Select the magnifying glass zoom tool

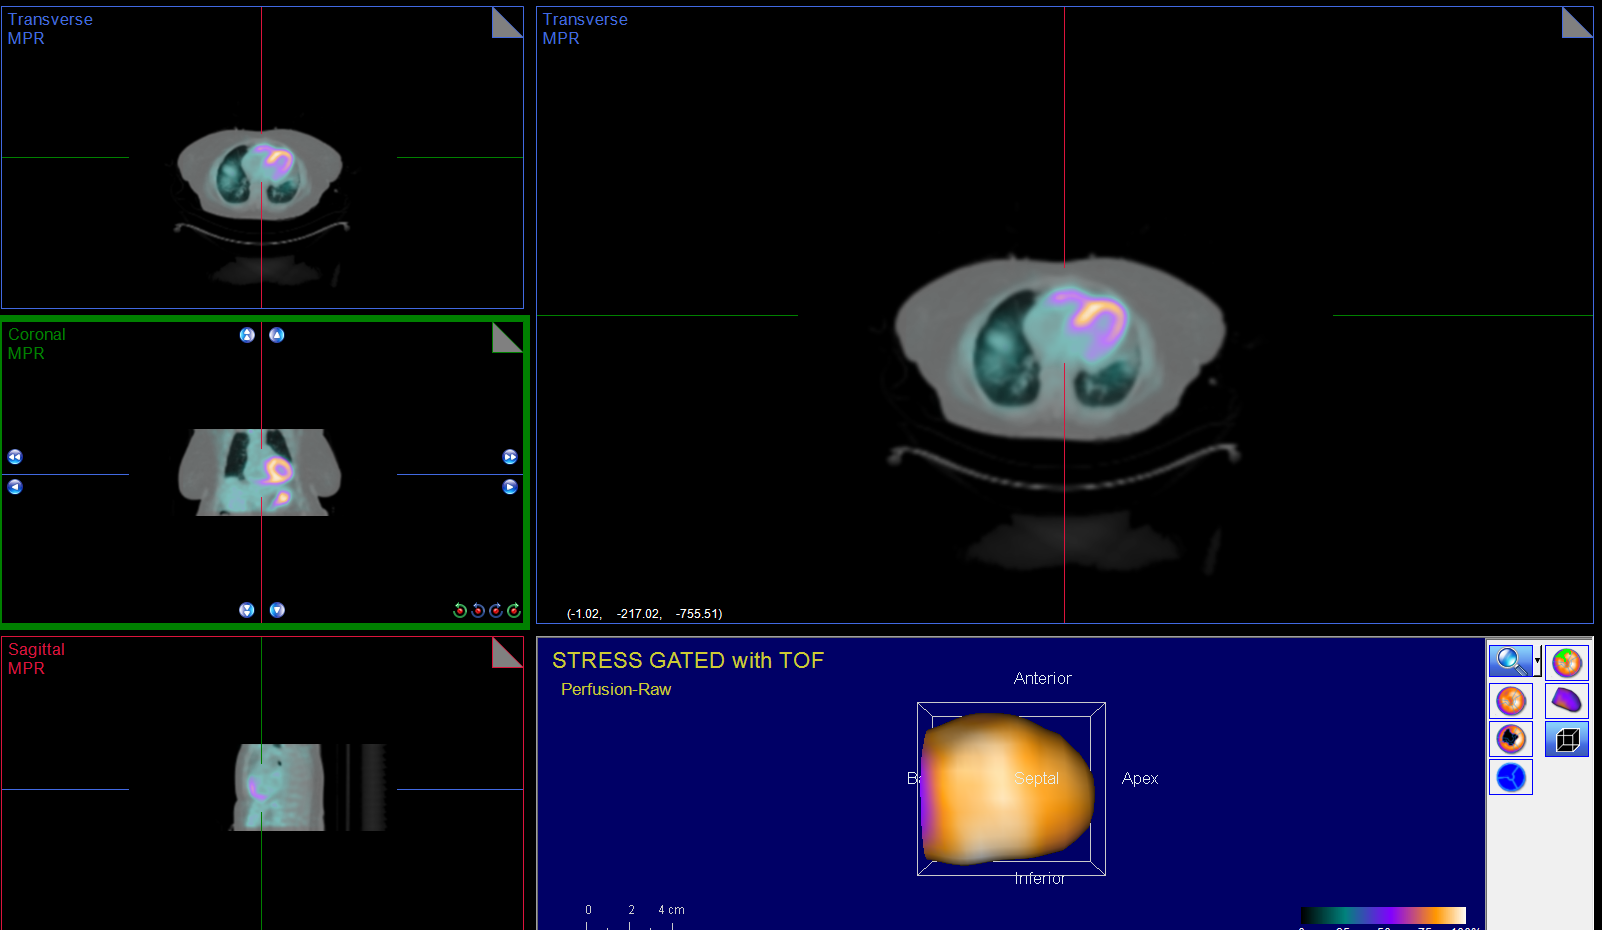pyautogui.click(x=1510, y=661)
